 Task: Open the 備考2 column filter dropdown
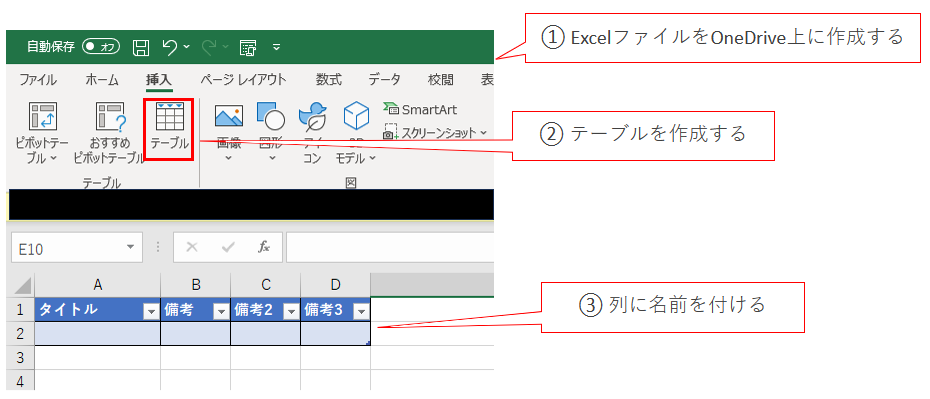coord(291,312)
